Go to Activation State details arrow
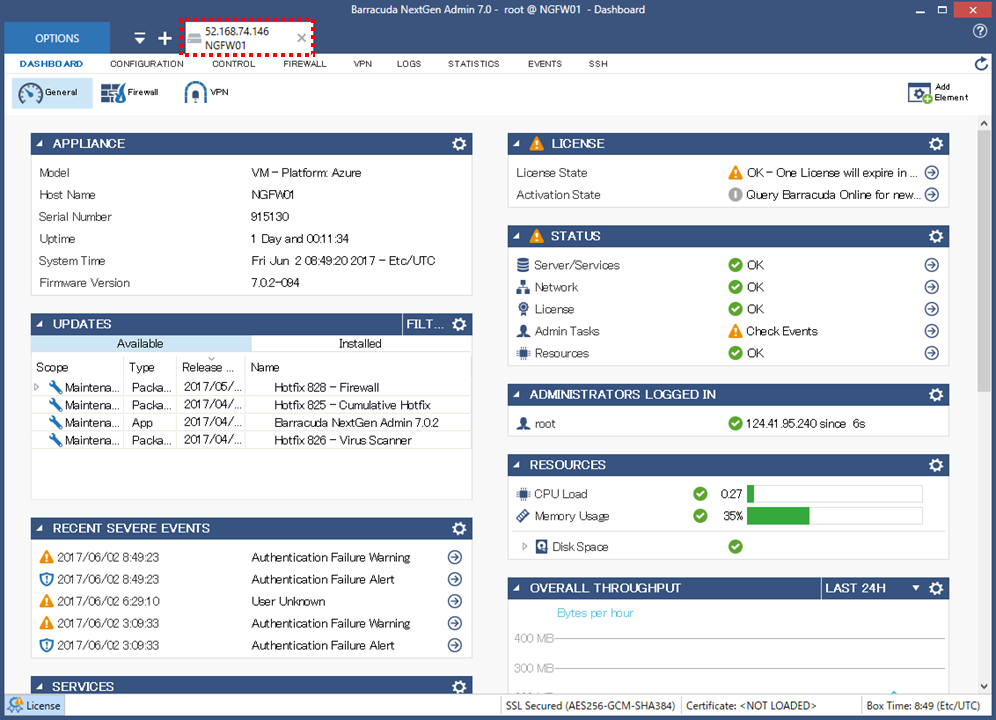 tap(932, 194)
